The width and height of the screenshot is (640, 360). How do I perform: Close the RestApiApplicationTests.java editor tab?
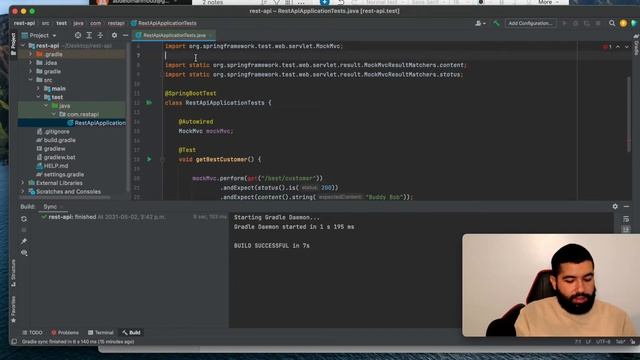click(211, 36)
